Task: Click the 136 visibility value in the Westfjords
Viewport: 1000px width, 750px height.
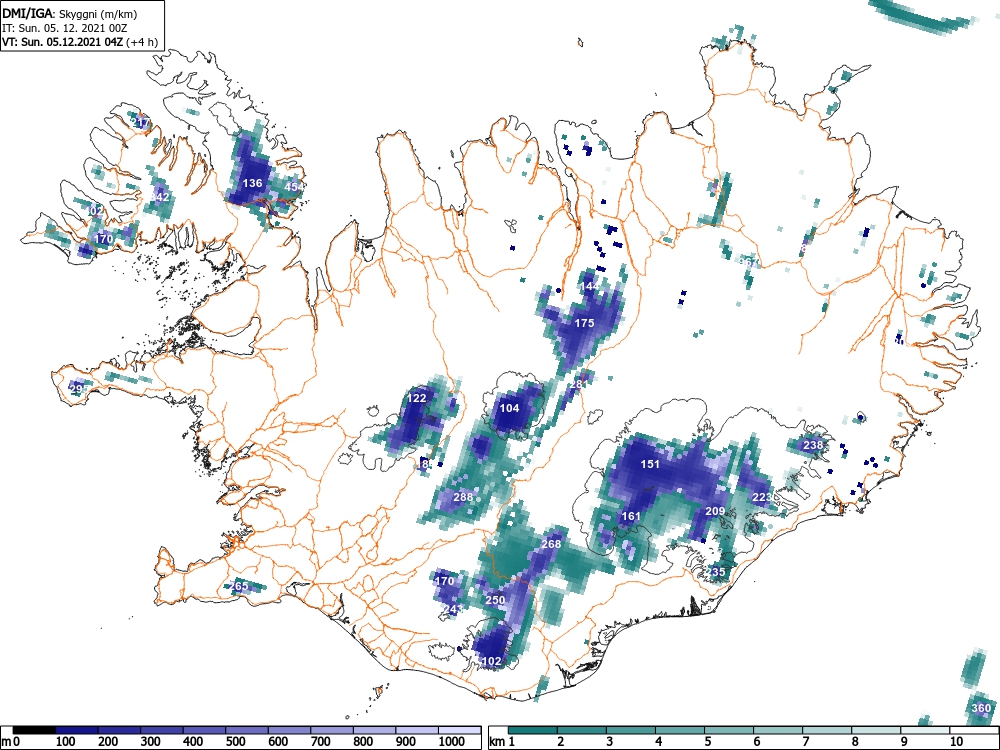Action: [253, 183]
